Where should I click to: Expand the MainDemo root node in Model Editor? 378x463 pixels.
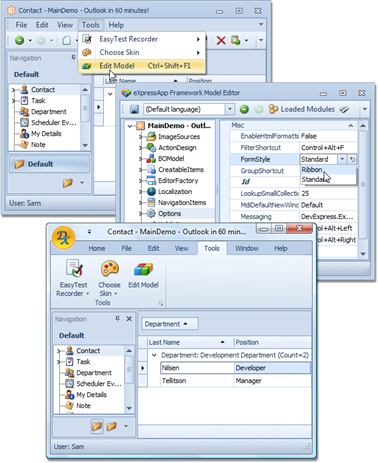pos(130,126)
